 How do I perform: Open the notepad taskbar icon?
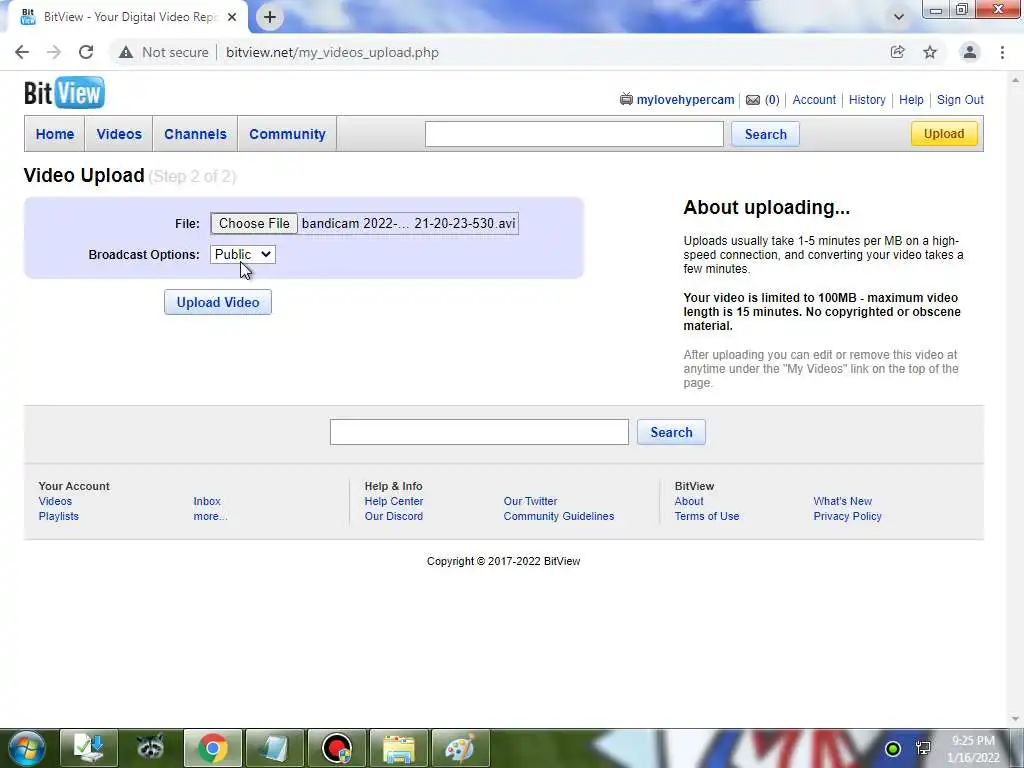275,748
